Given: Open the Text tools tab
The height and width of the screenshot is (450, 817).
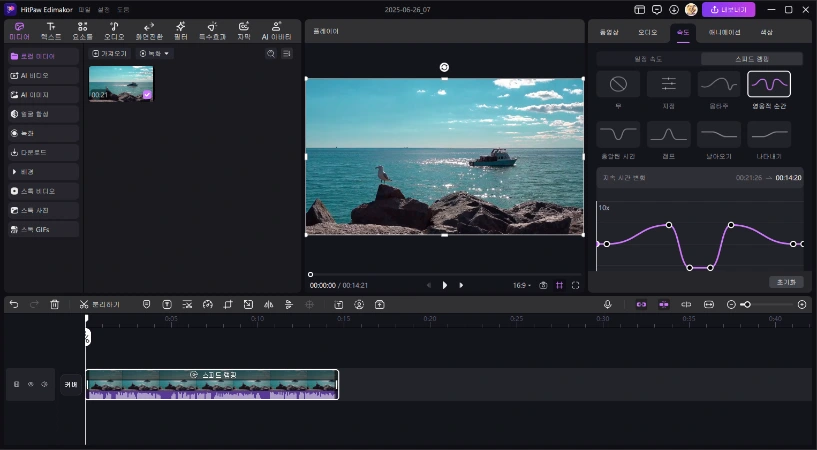Looking at the screenshot, I should pos(51,31).
